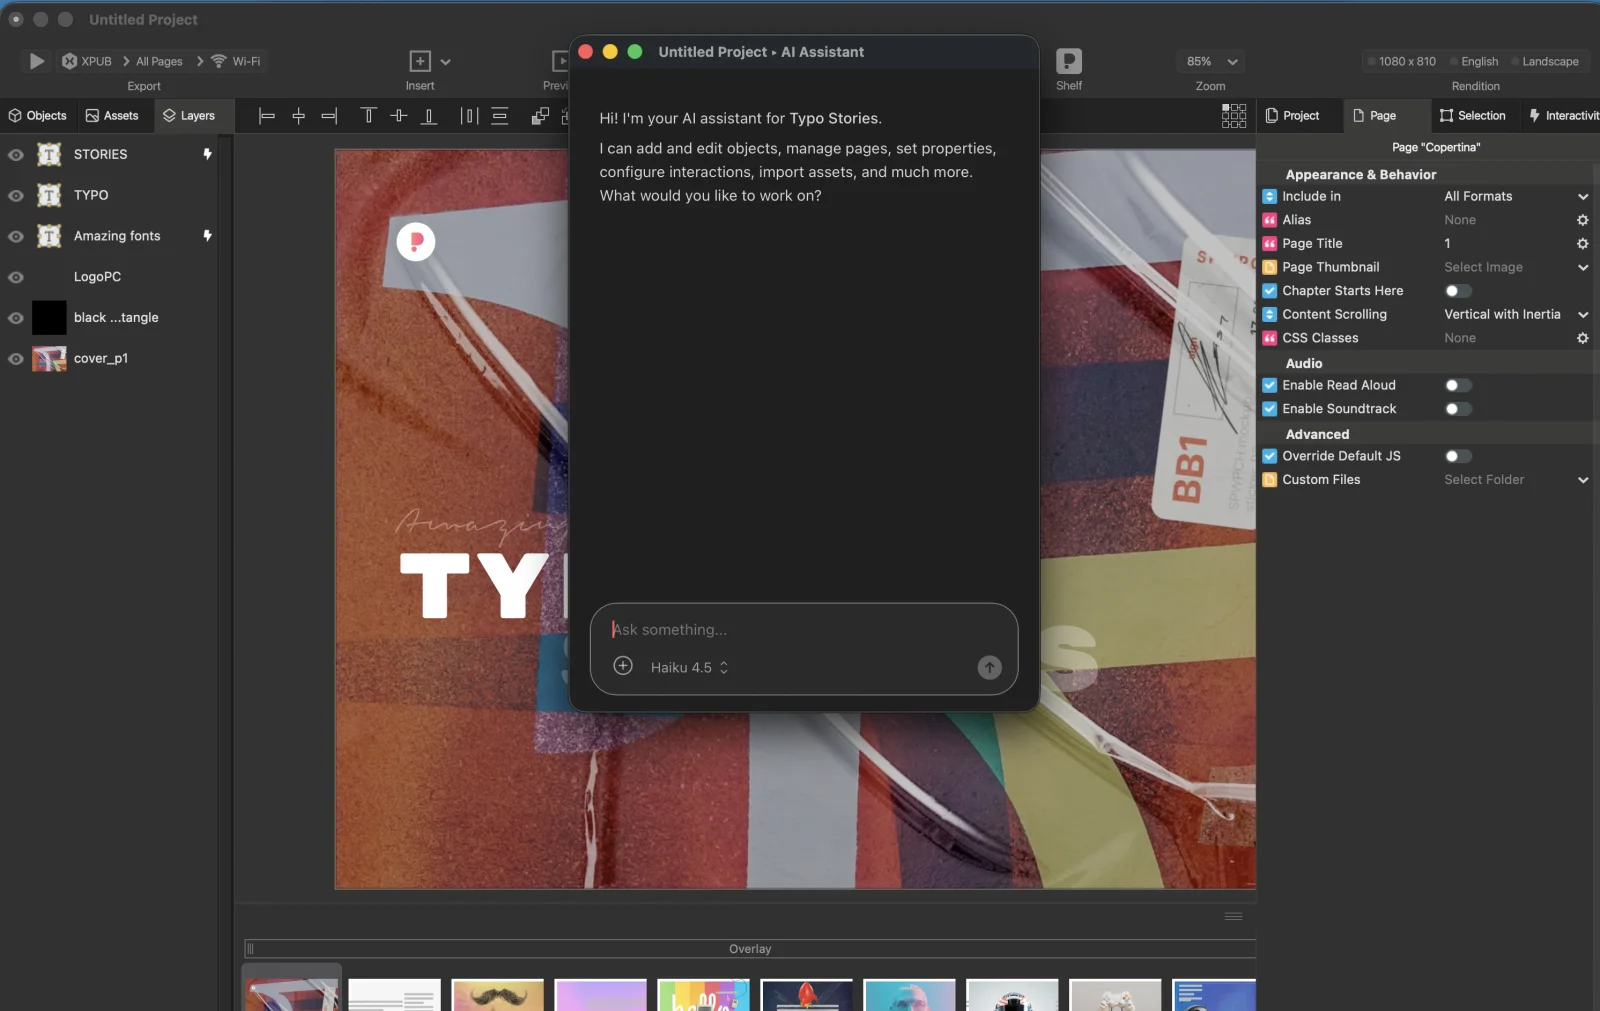1600x1011 pixels.
Task: Hide the TYPO layer
Action: click(x=16, y=196)
